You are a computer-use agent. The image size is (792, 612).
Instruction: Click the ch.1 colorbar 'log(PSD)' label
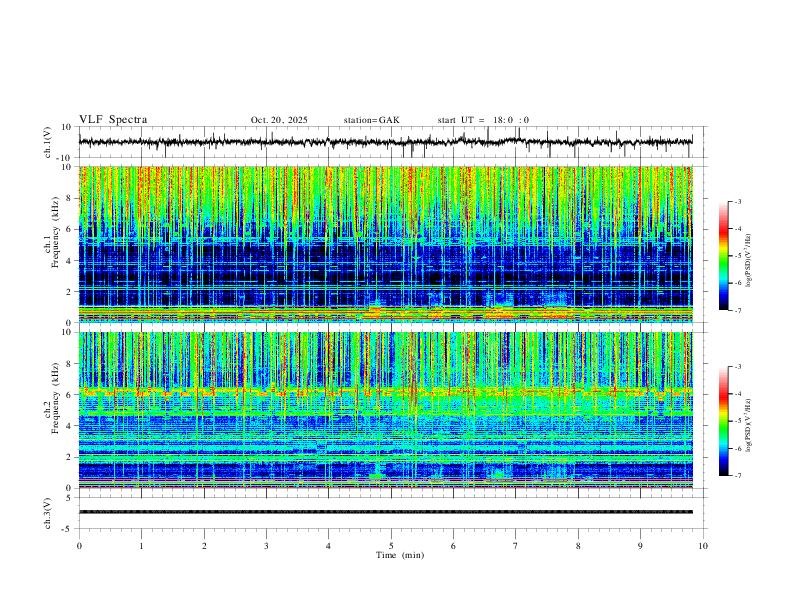click(x=749, y=261)
